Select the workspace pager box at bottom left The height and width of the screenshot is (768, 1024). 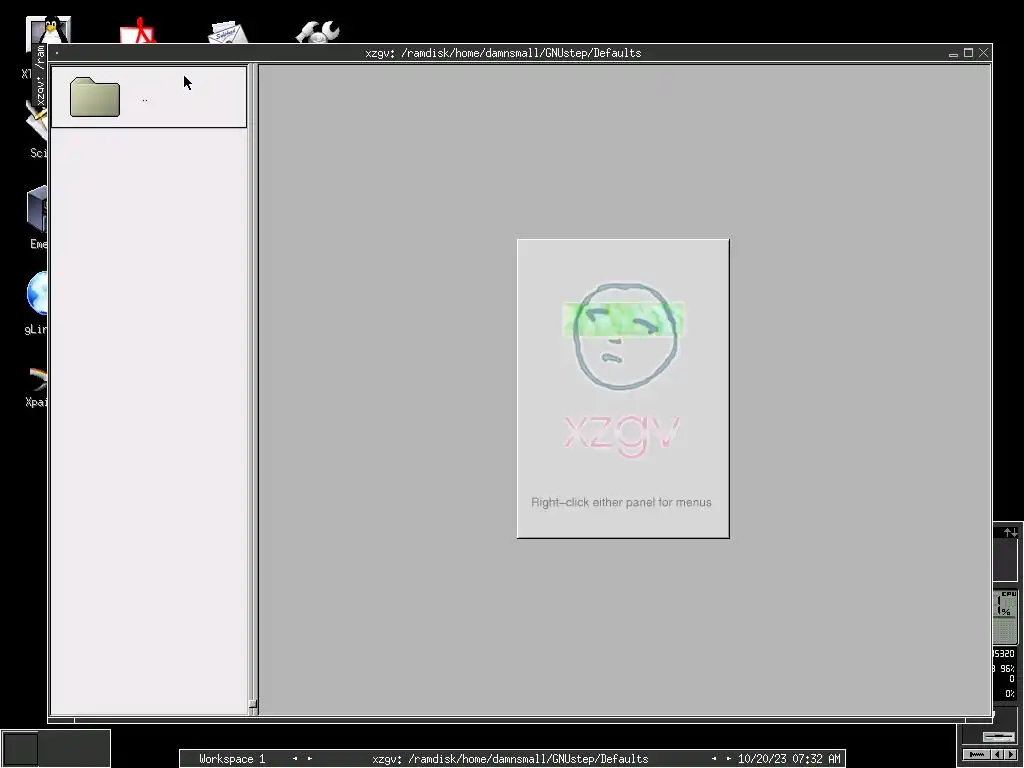click(21, 749)
